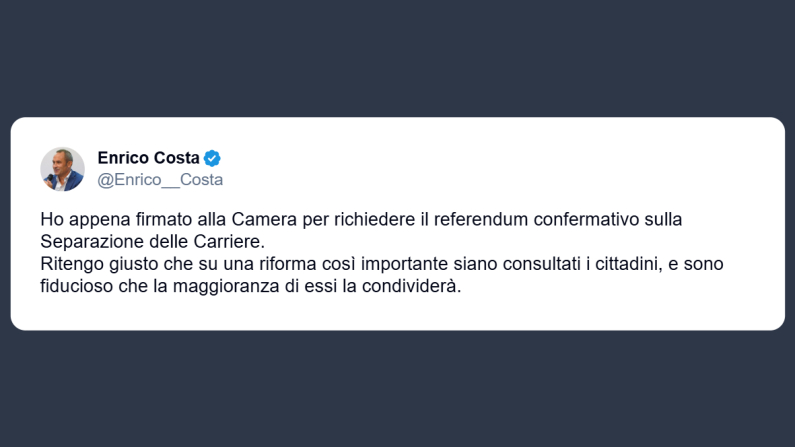795x447 pixels.
Task: Click the @Enrico__Costa handle
Action: tap(160, 180)
